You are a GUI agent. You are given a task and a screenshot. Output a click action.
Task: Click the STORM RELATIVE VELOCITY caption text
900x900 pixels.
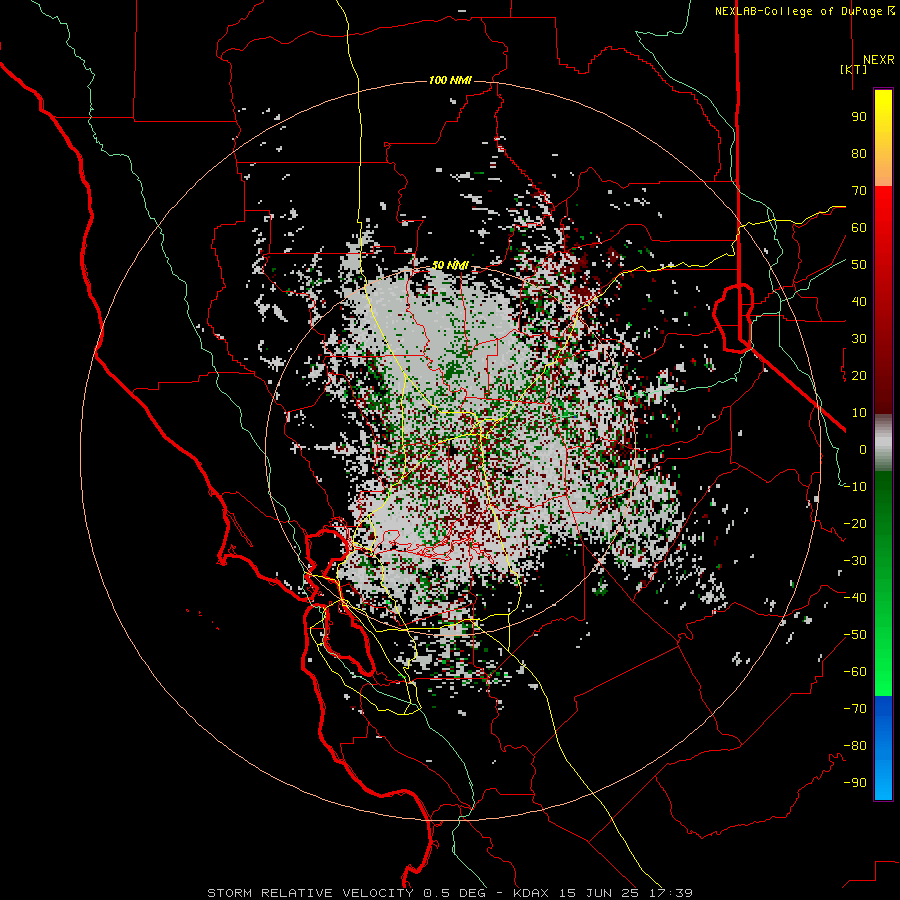[x=310, y=893]
